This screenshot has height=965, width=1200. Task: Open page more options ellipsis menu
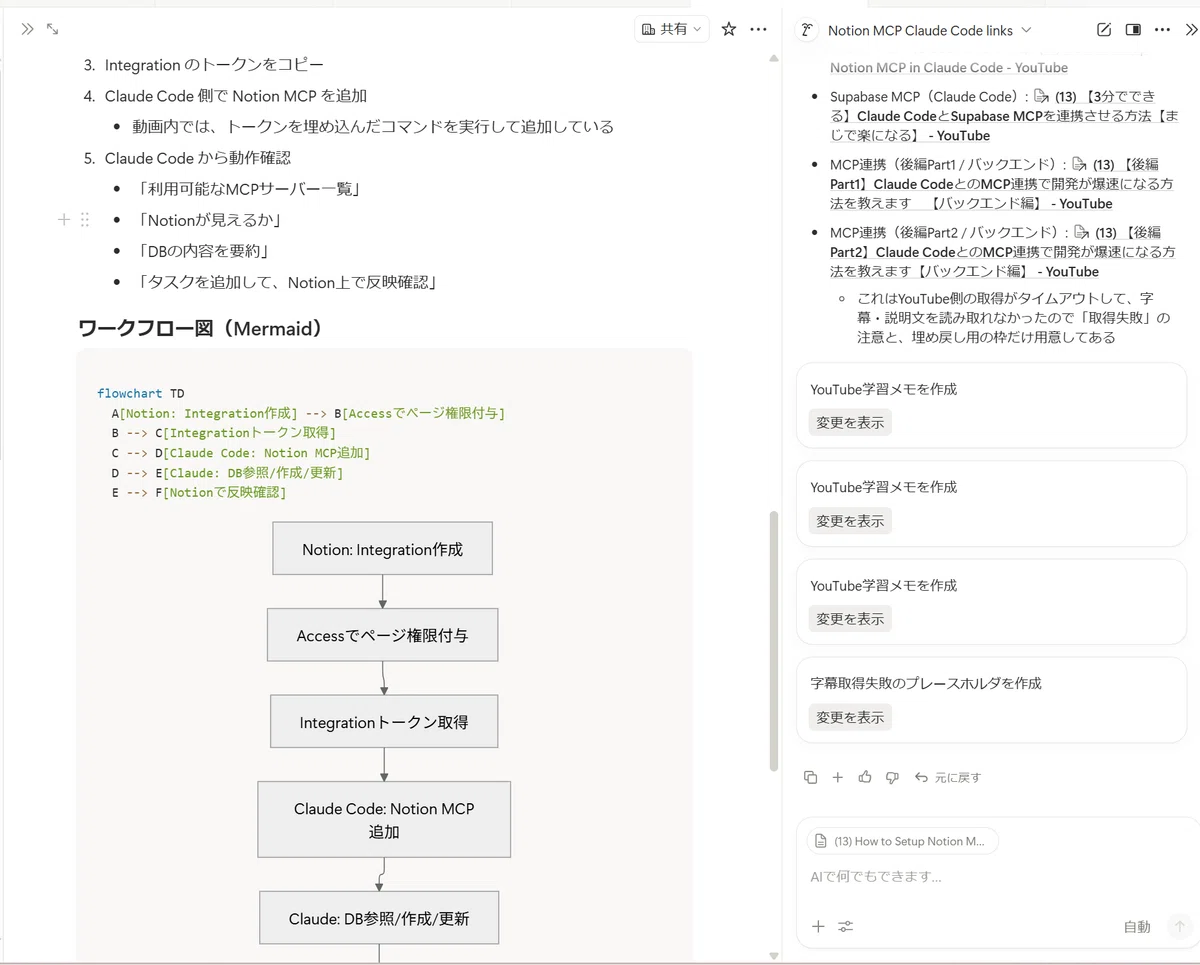point(760,29)
